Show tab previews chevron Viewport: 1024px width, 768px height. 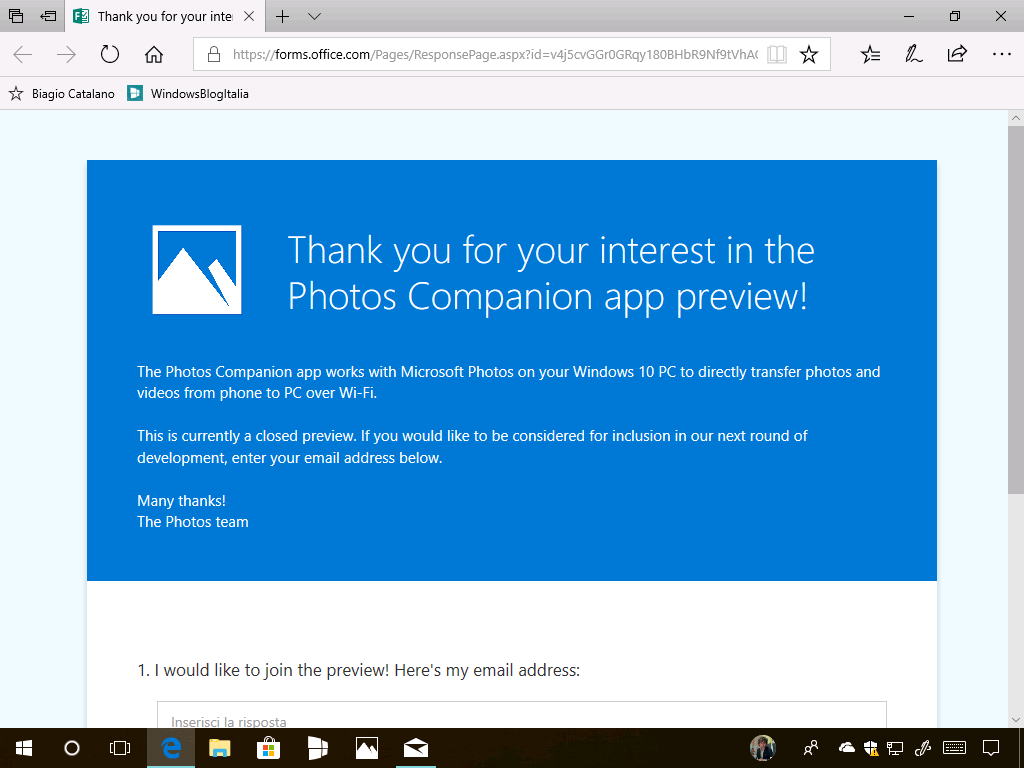click(x=314, y=16)
